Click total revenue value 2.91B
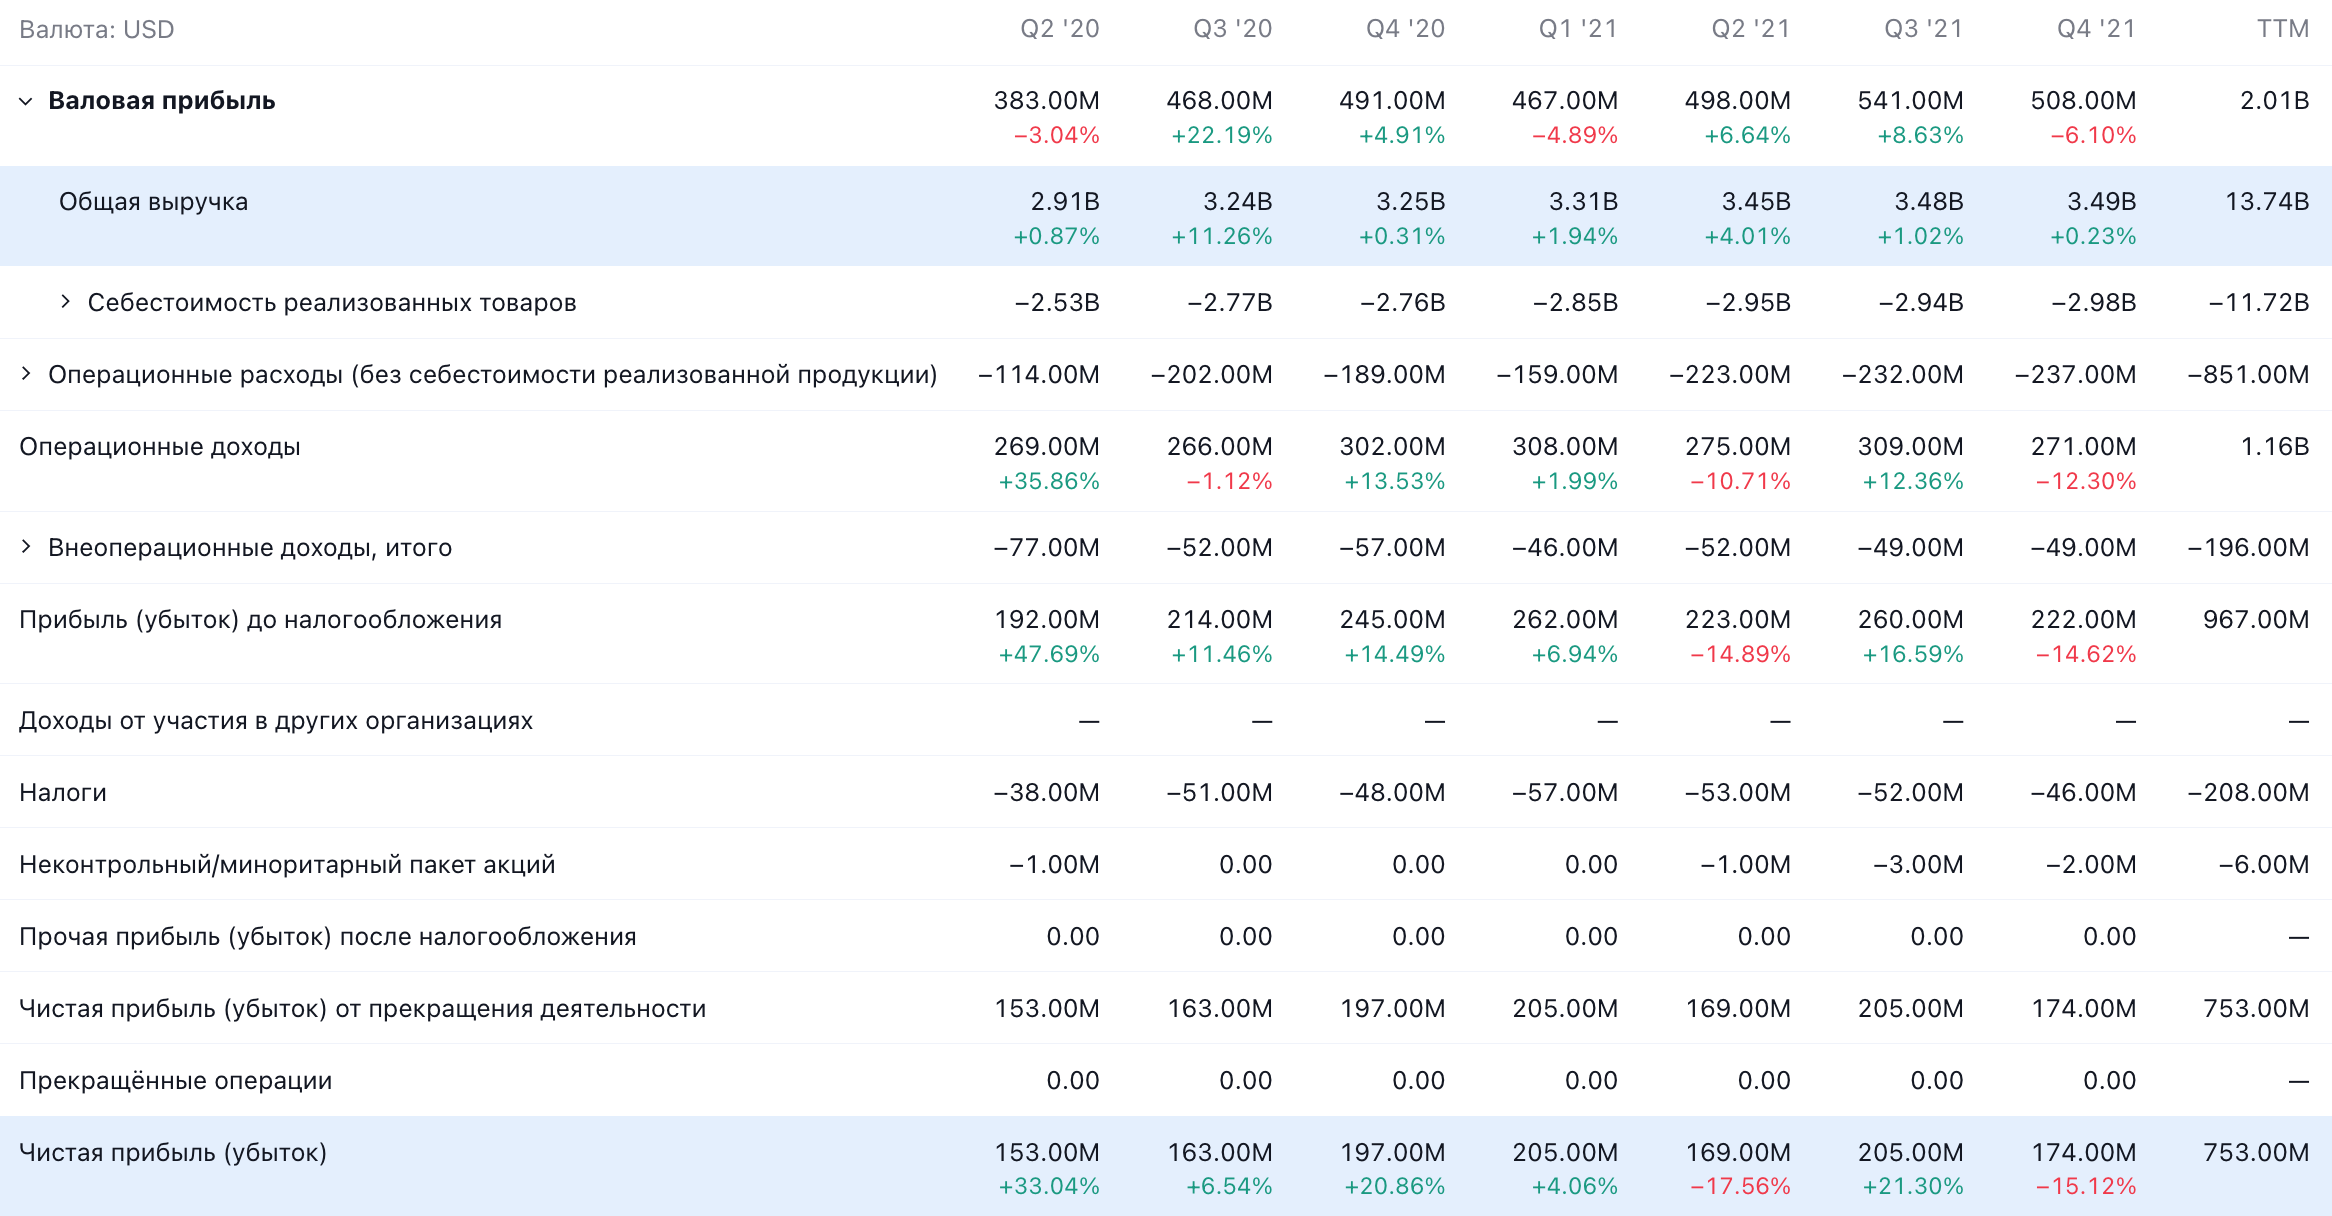 click(x=1065, y=202)
